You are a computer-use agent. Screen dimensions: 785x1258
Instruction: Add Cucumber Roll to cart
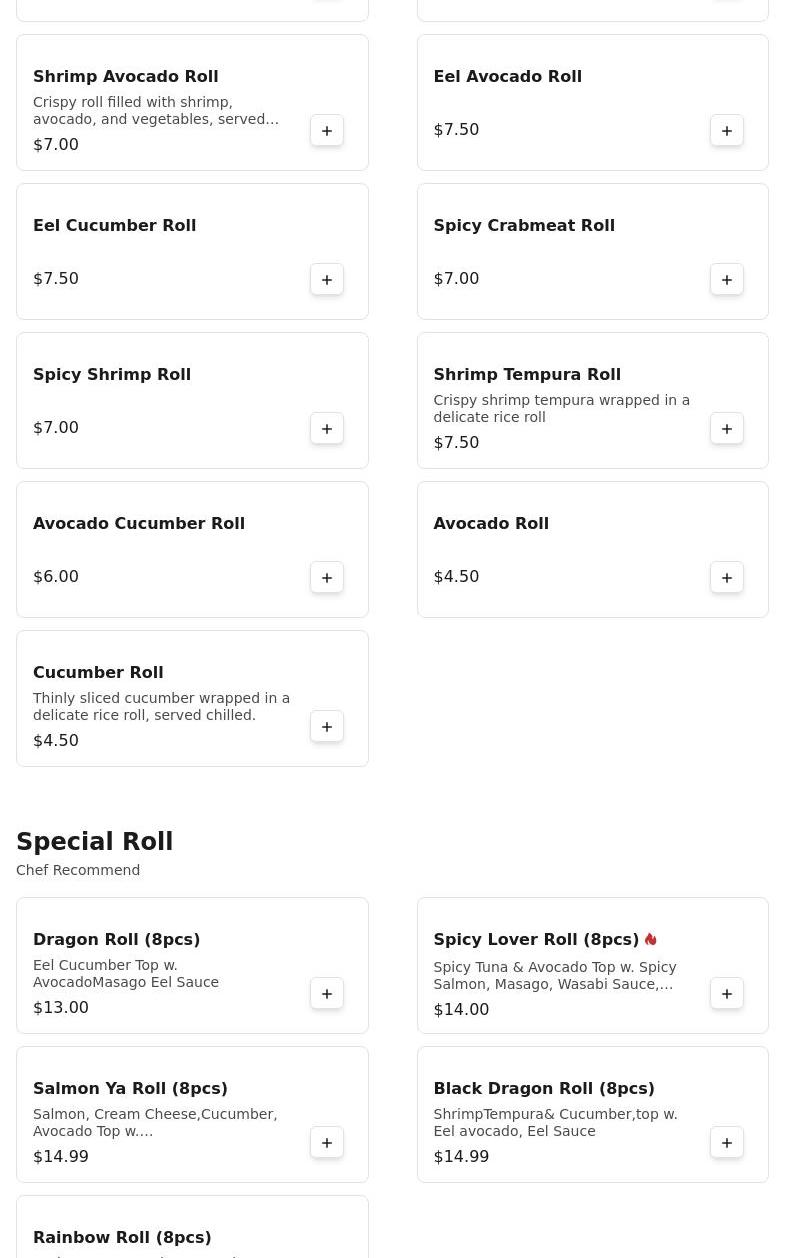327,727
